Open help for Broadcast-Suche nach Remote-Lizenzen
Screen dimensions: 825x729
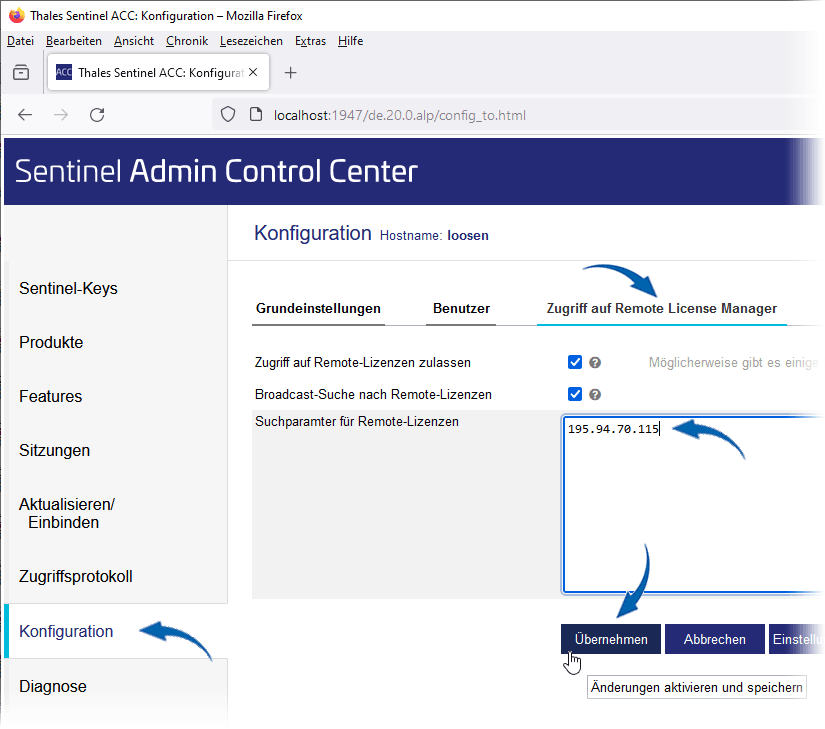click(x=595, y=394)
